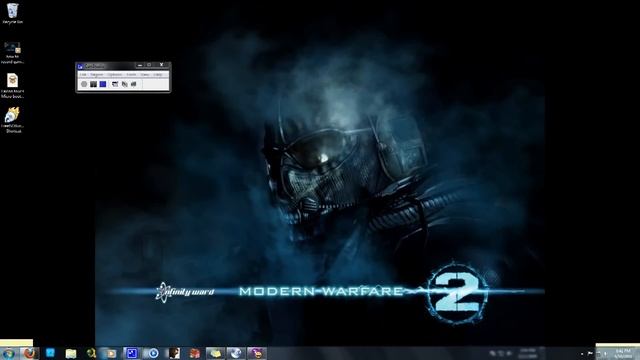Image resolution: width=640 pixels, height=360 pixels.
Task: Select the document desktop icon with page
Action: [13, 86]
